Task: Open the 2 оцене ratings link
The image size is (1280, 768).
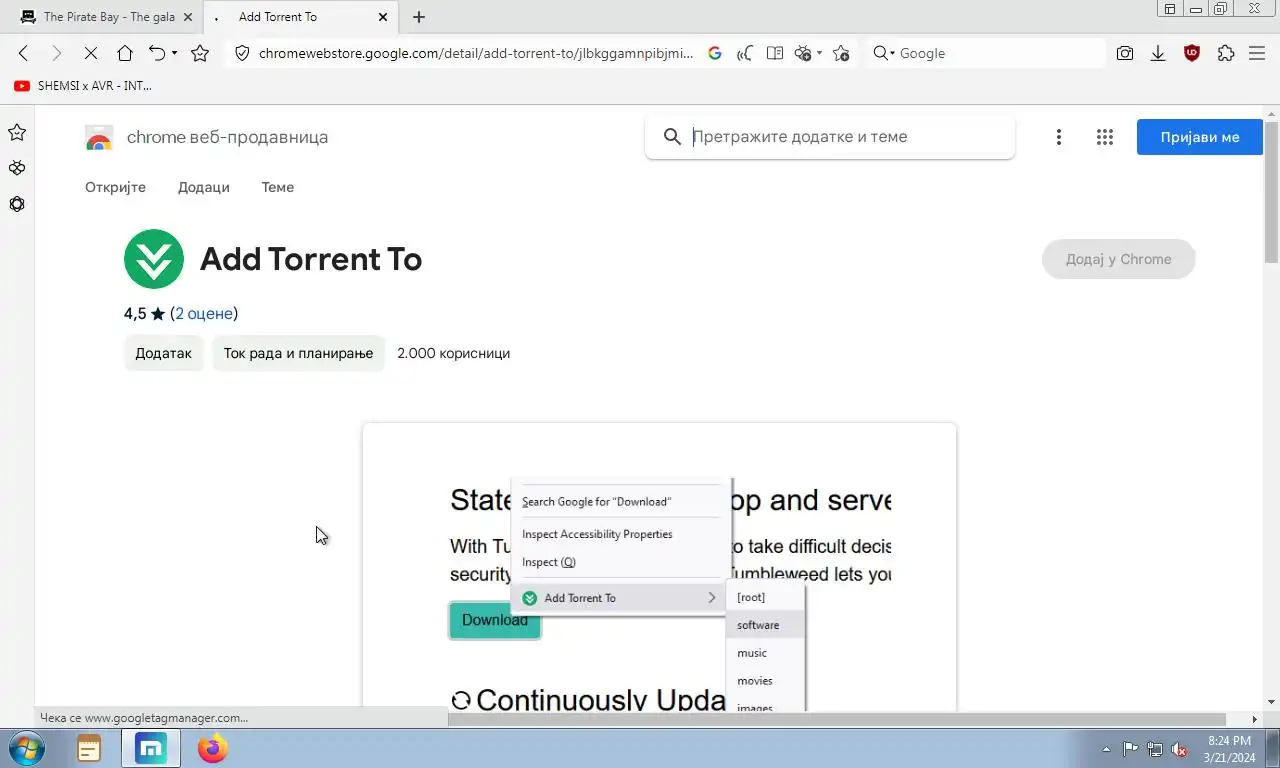Action: [204, 313]
